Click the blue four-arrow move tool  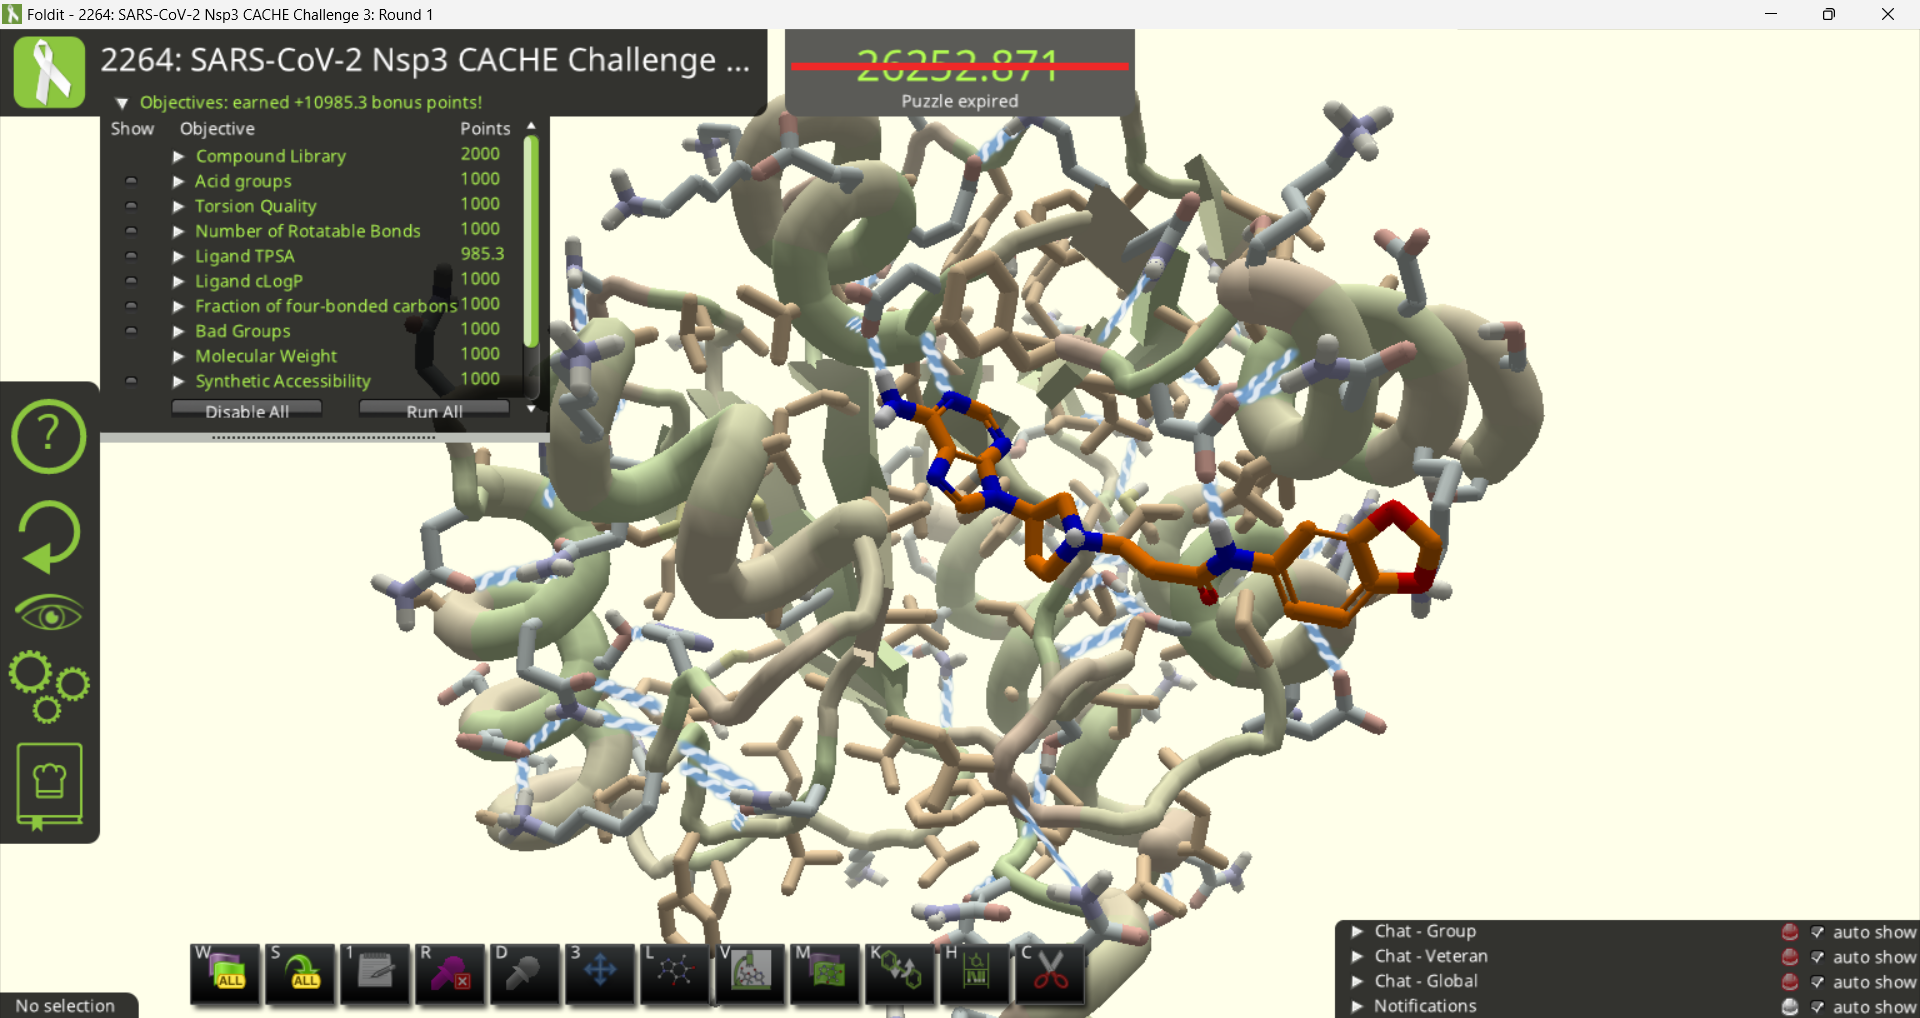pos(600,972)
